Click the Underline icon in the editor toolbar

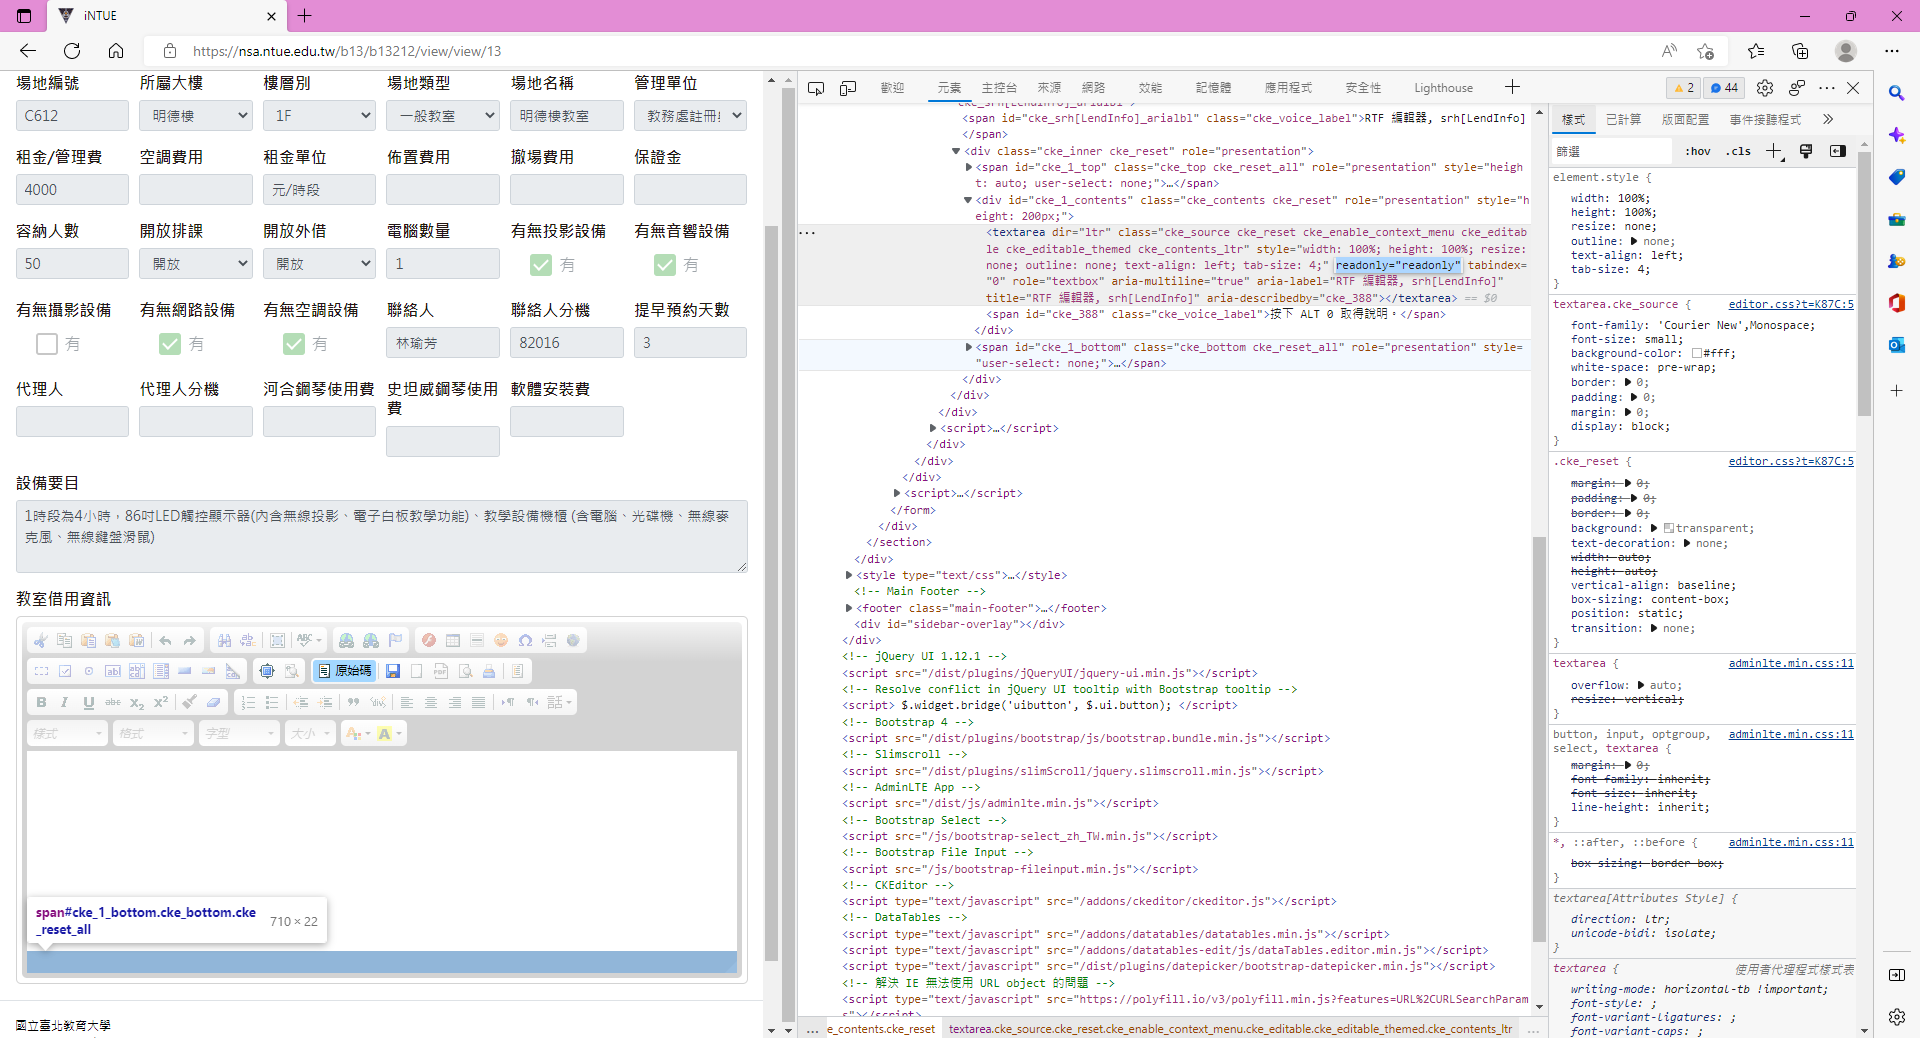pyautogui.click(x=89, y=702)
